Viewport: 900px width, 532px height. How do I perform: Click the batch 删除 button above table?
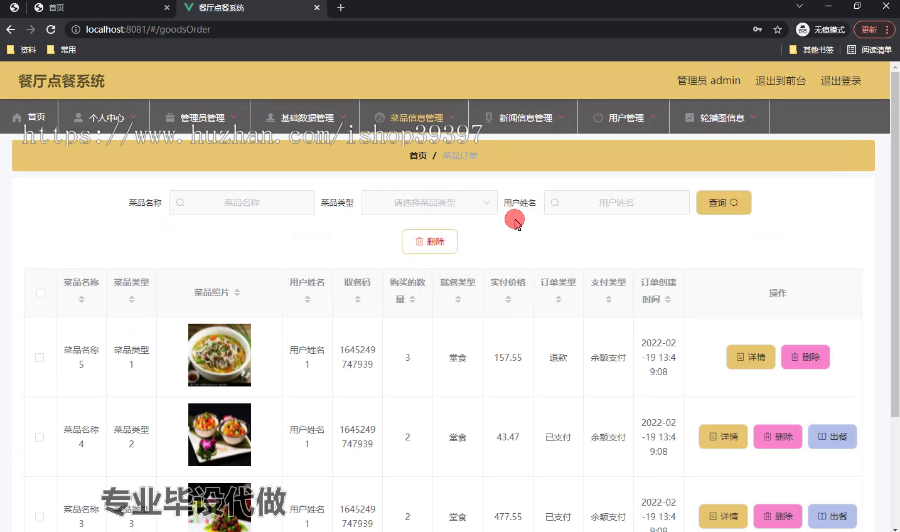(x=429, y=242)
